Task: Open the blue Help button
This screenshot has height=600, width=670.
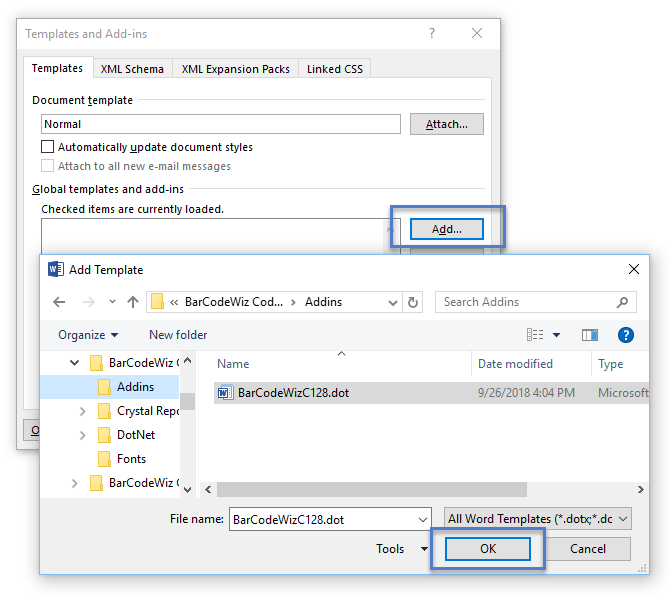Action: pos(626,335)
